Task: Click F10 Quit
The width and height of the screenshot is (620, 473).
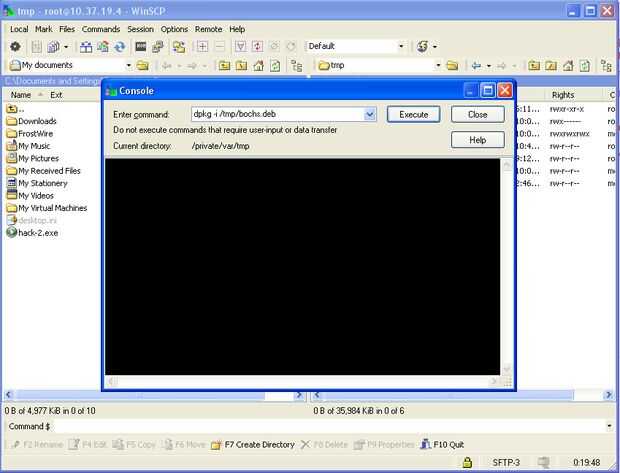Action: 442,445
